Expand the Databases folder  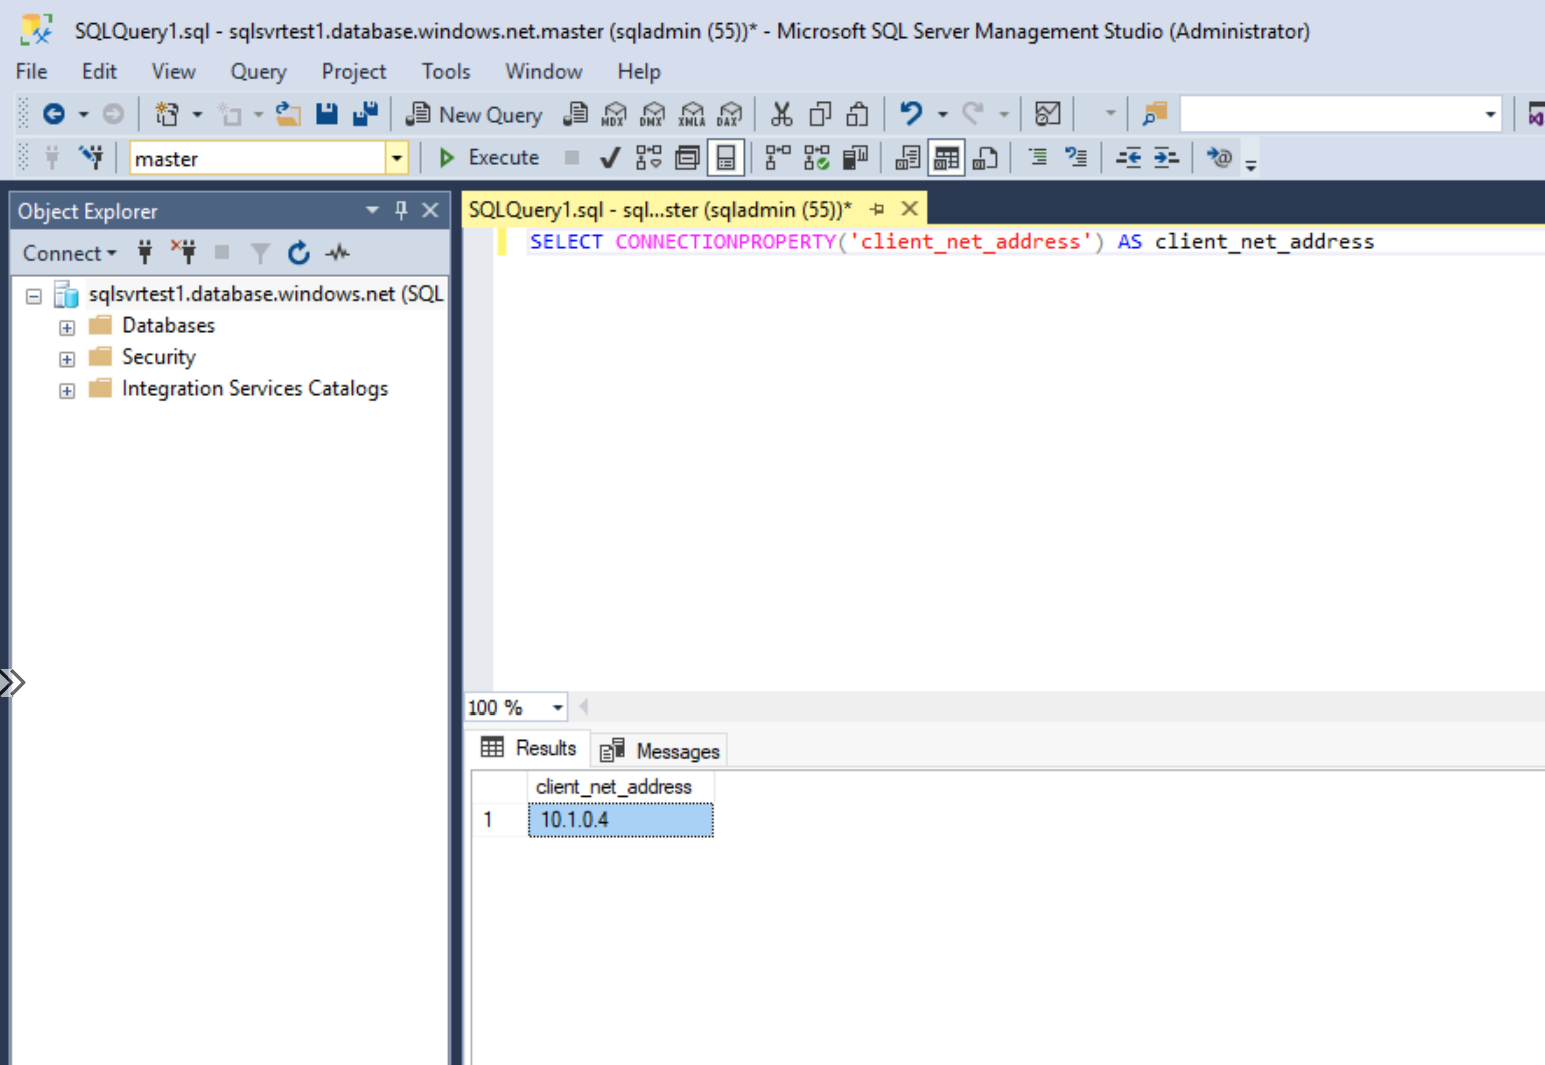point(67,327)
